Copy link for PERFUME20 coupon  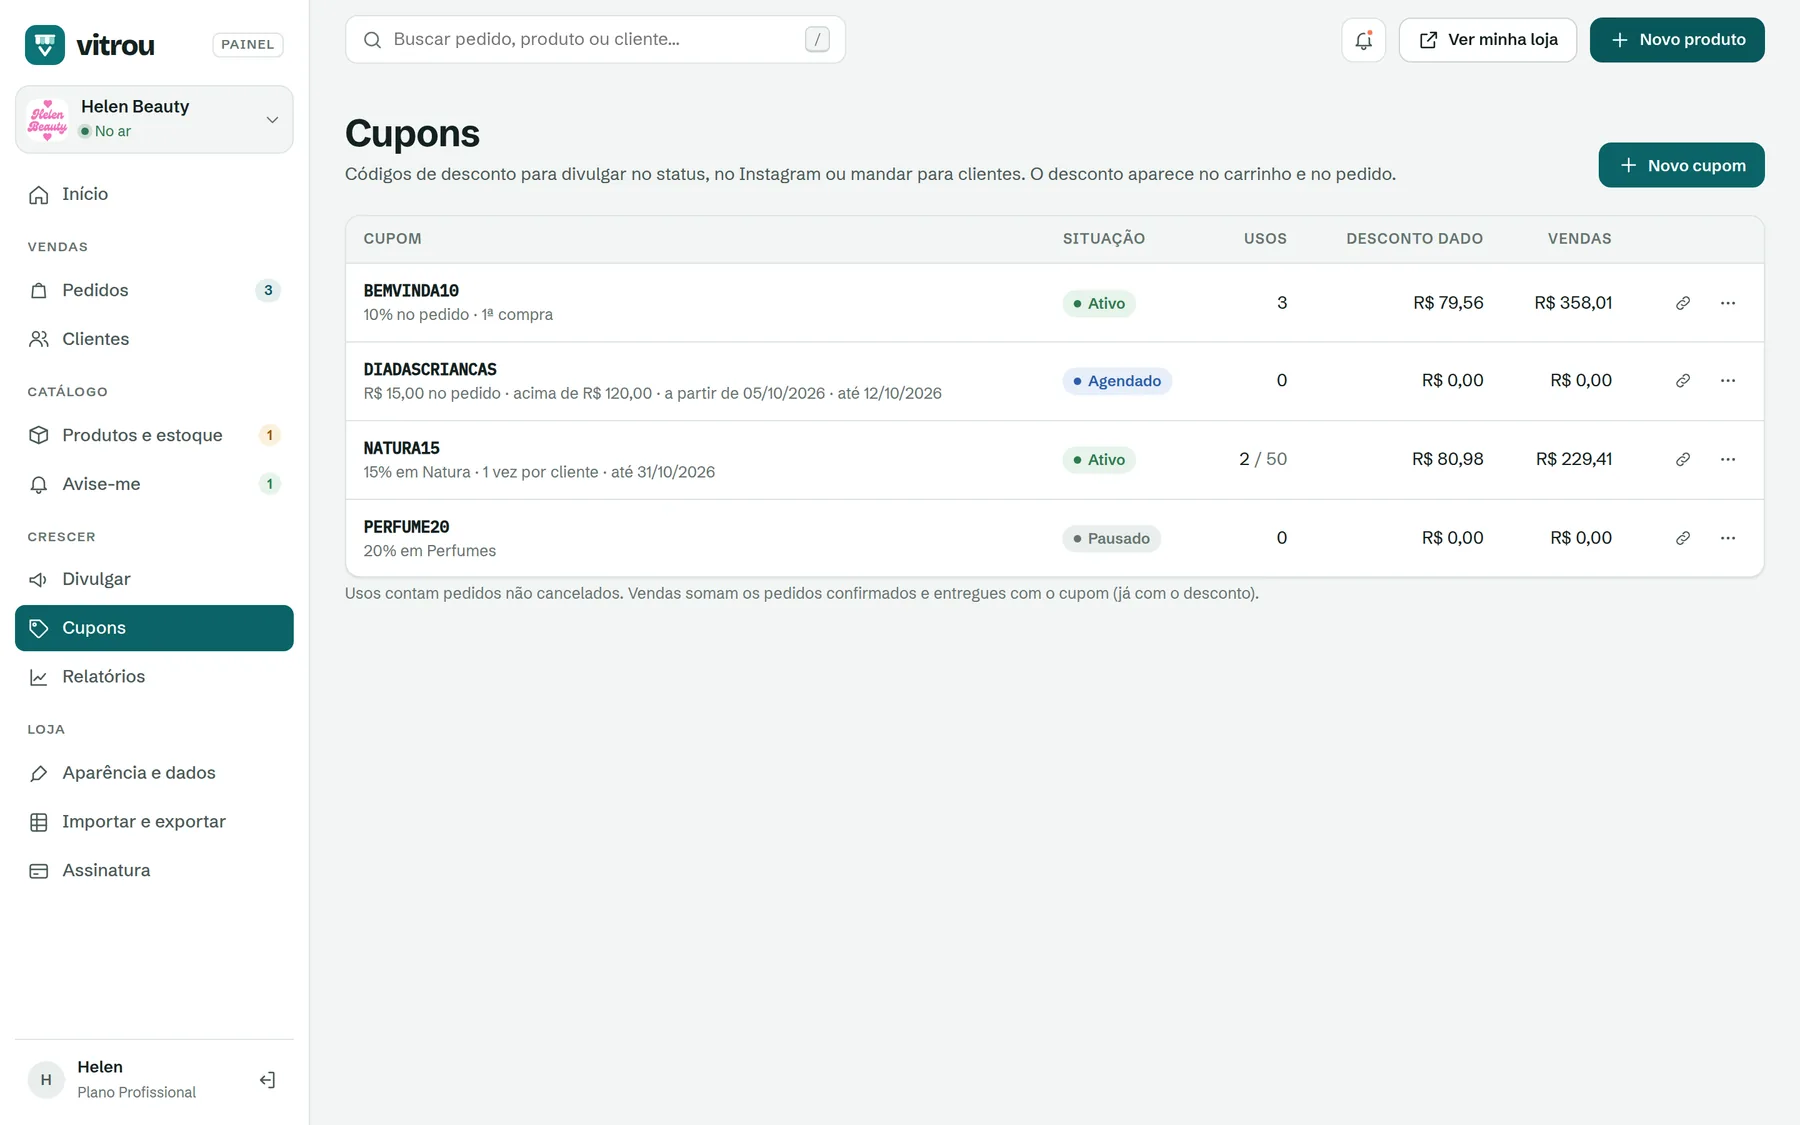[x=1683, y=538]
